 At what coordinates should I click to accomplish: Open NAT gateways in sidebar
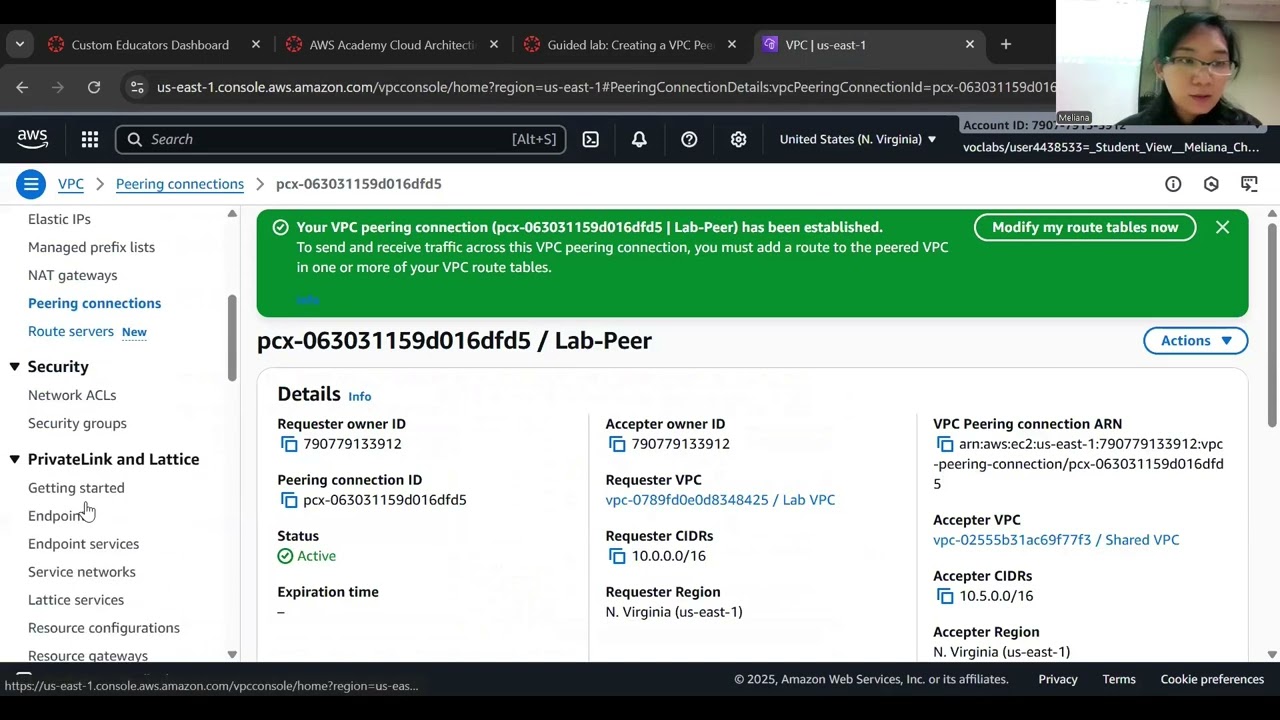click(72, 275)
